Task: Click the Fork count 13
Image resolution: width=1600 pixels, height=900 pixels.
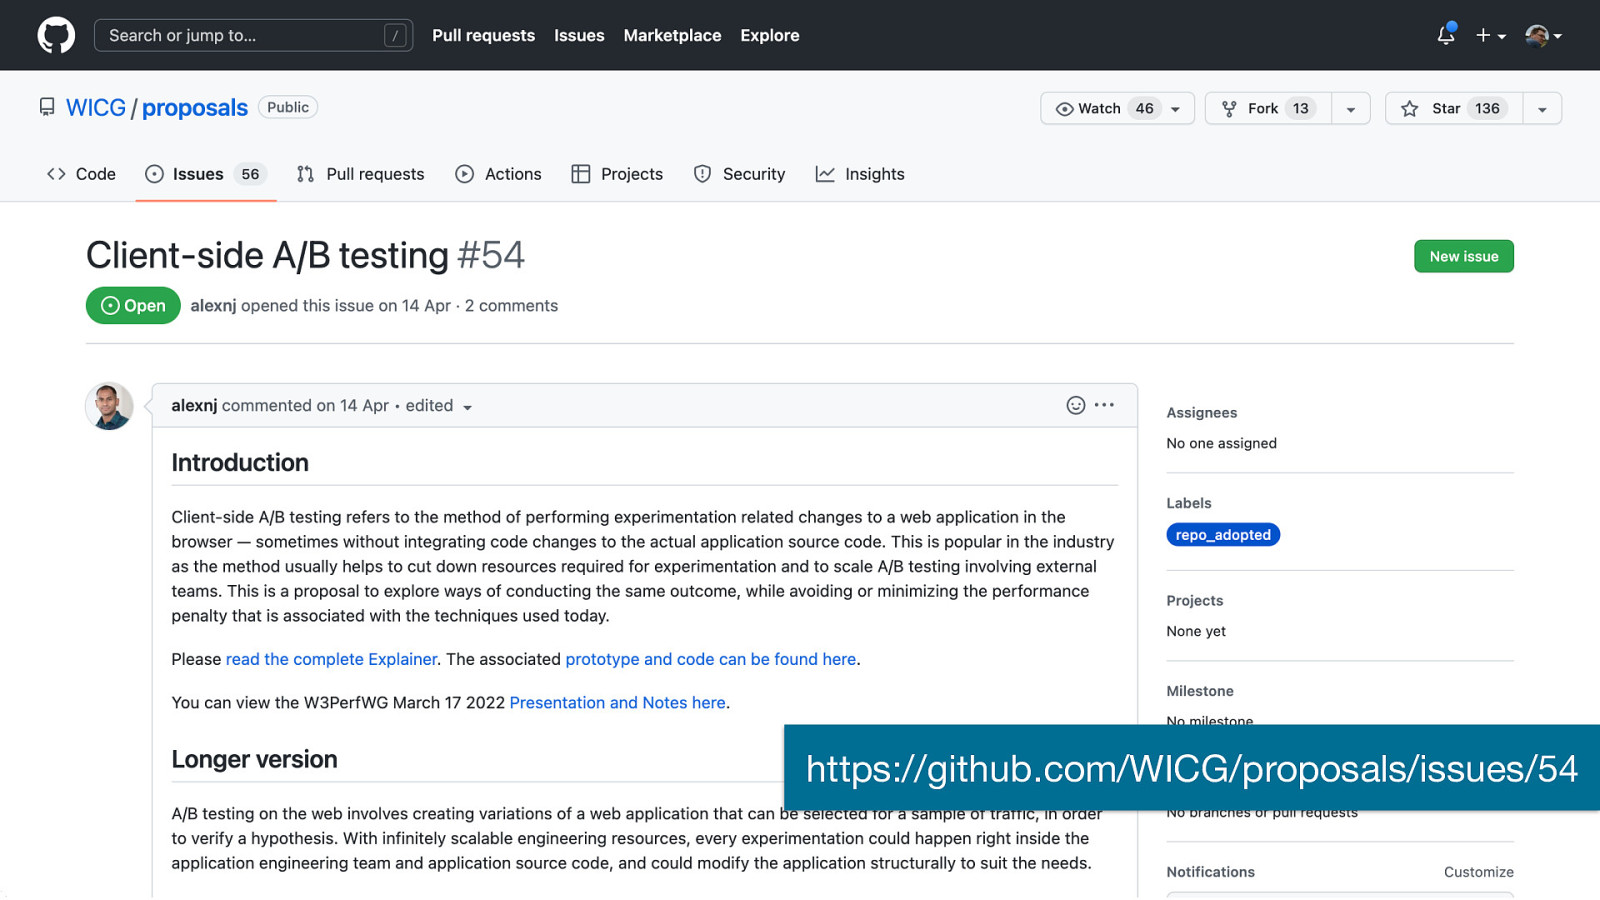Action: tap(1300, 108)
